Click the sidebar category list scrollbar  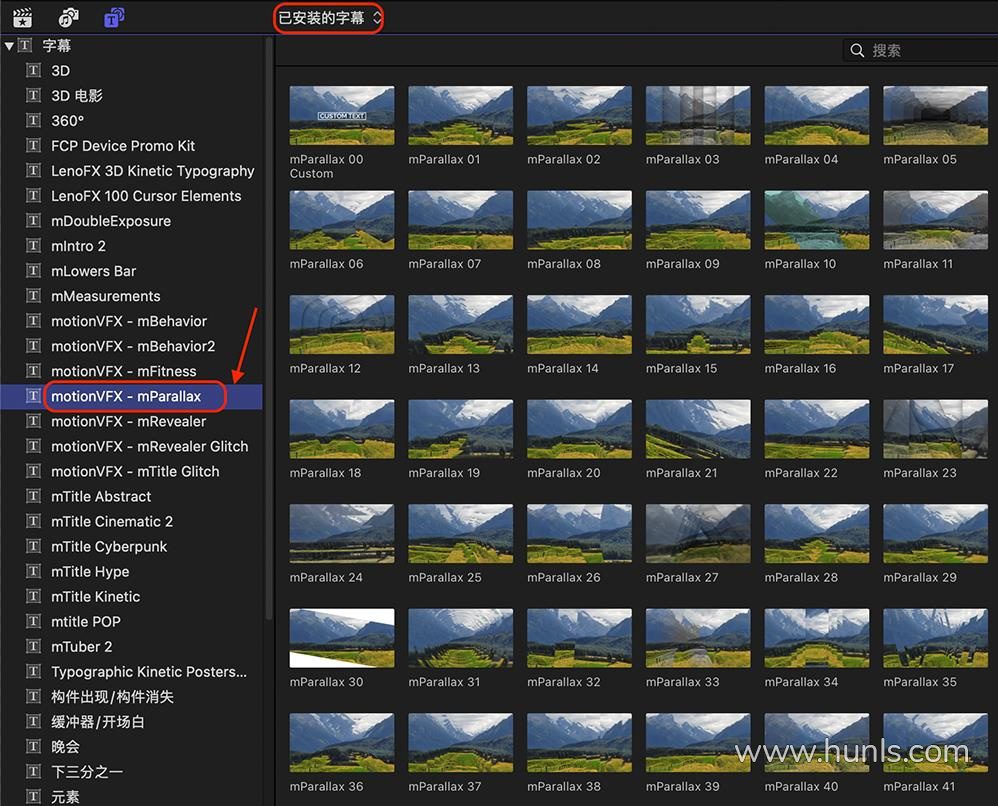coord(269,328)
